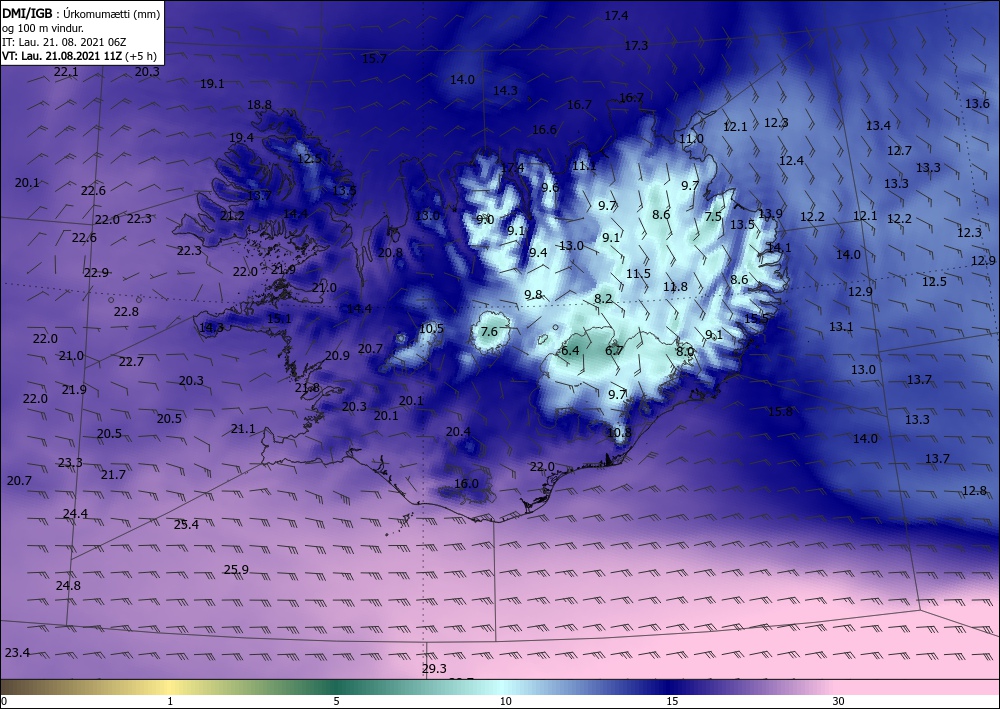
Task: Click the 20.9 value label
Action: [337, 355]
